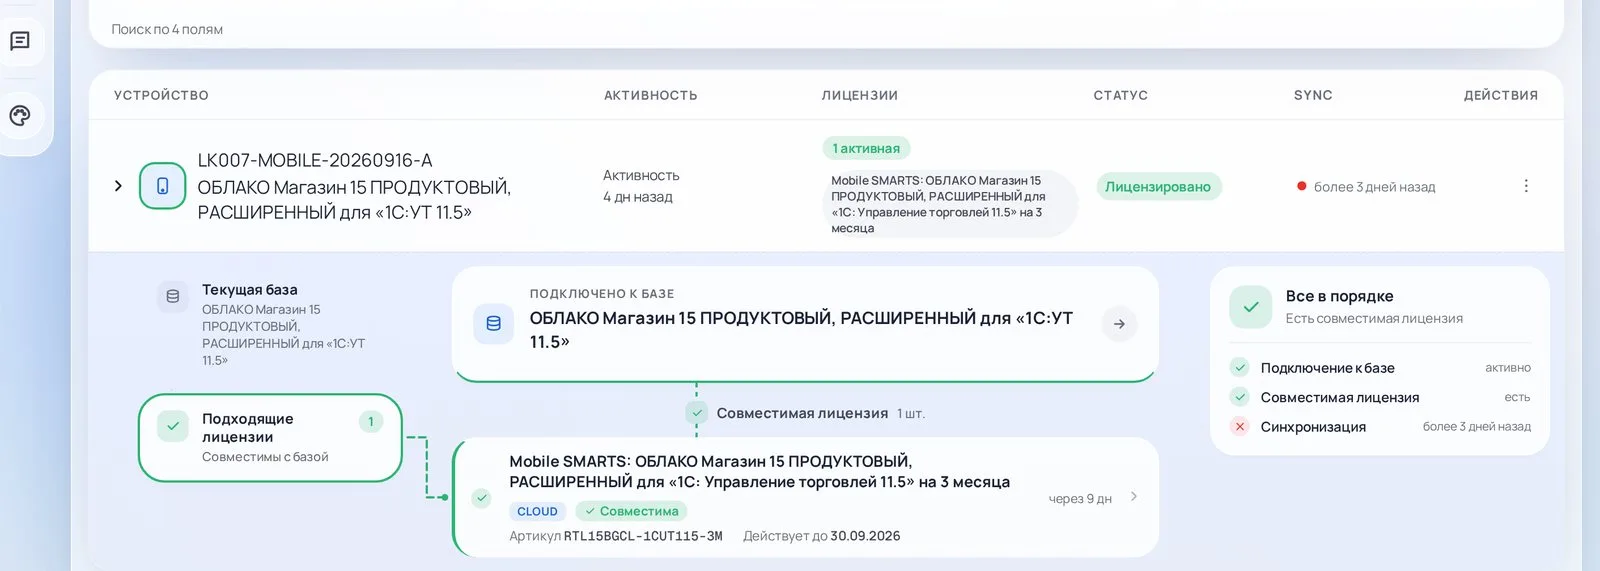Screen dimensions: 1600x571
Task: Click the Синхронизация row value более 3 дней назад
Action: 1477,426
